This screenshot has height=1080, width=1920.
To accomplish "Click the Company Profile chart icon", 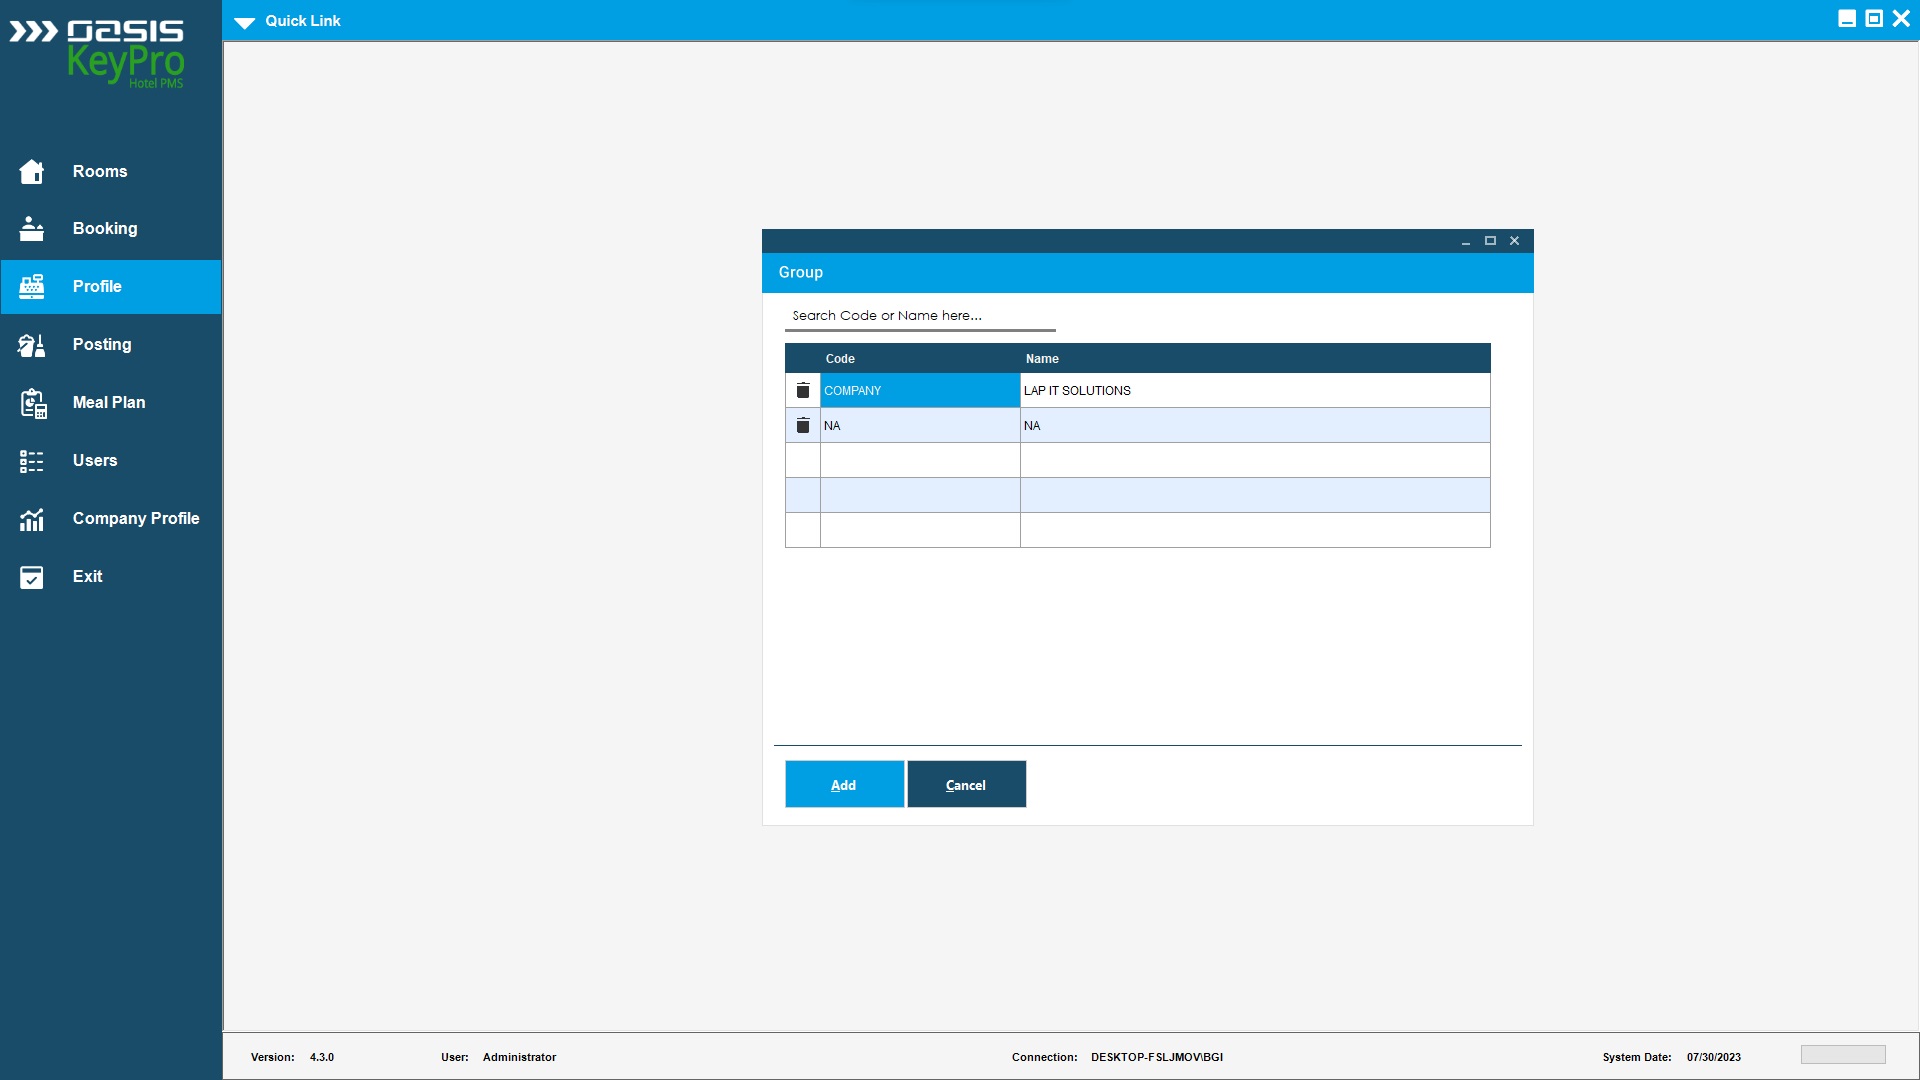I will click(x=32, y=519).
